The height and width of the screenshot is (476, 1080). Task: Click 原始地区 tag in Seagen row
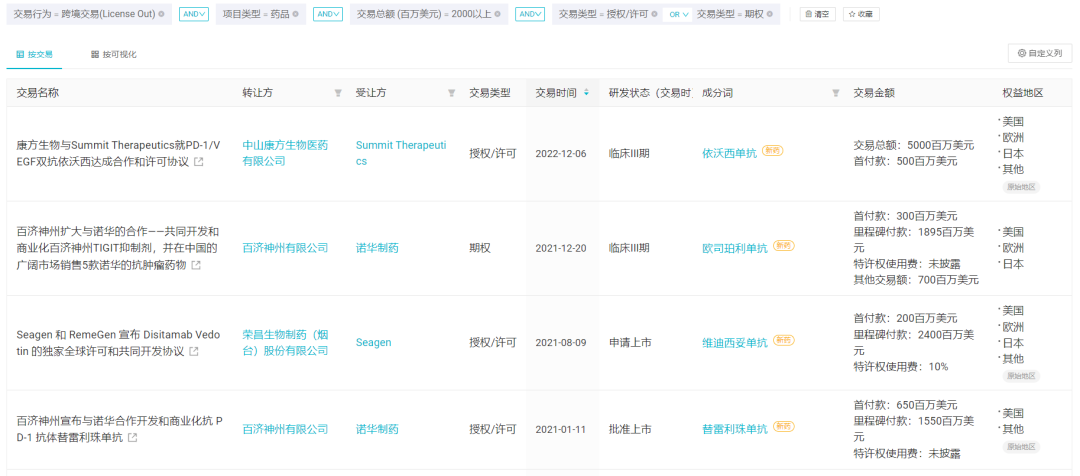[1021, 375]
